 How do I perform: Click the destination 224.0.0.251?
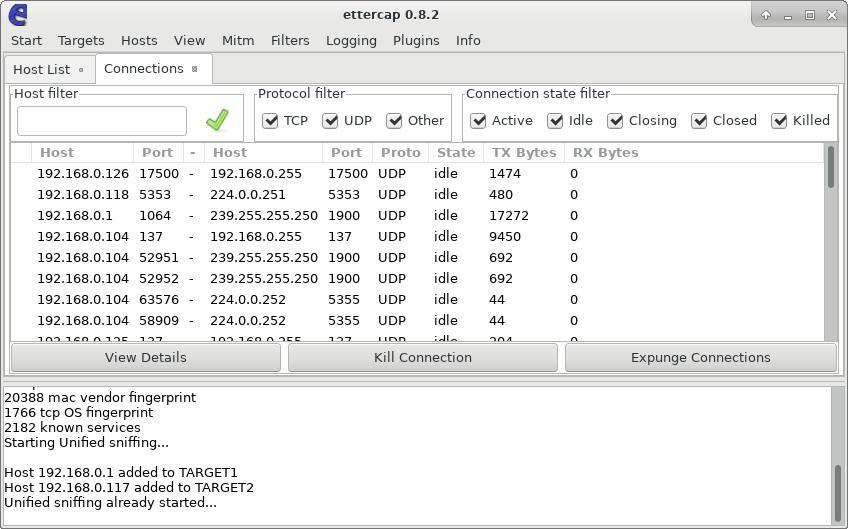pos(247,195)
